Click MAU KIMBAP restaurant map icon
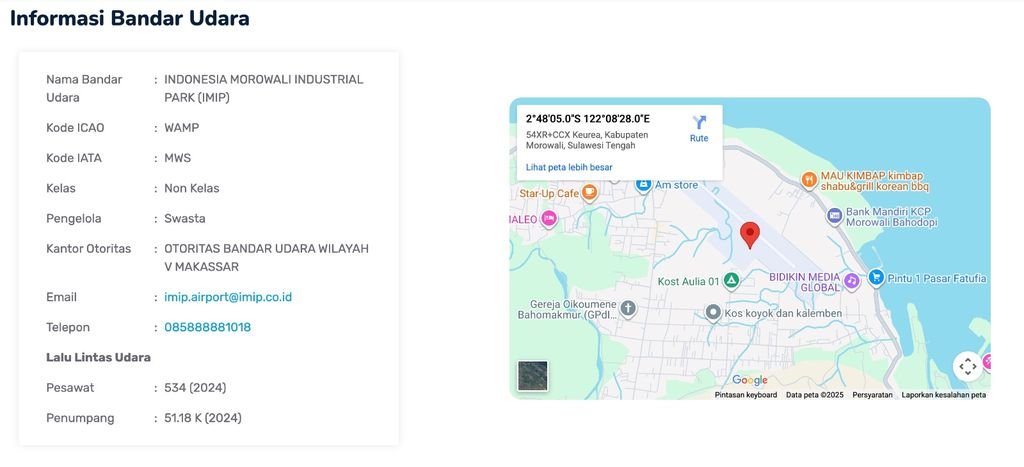Screen dimensions: 1024x467 809,180
